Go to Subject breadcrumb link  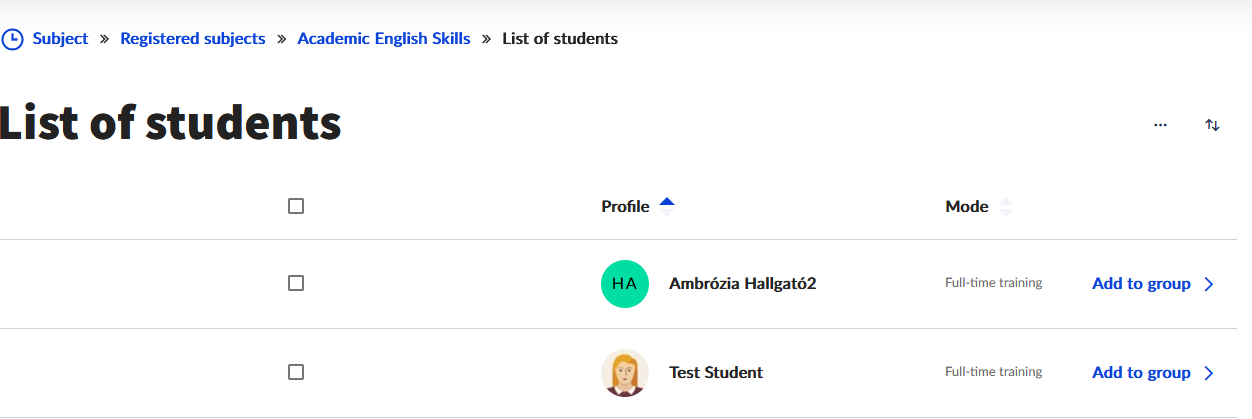point(60,39)
